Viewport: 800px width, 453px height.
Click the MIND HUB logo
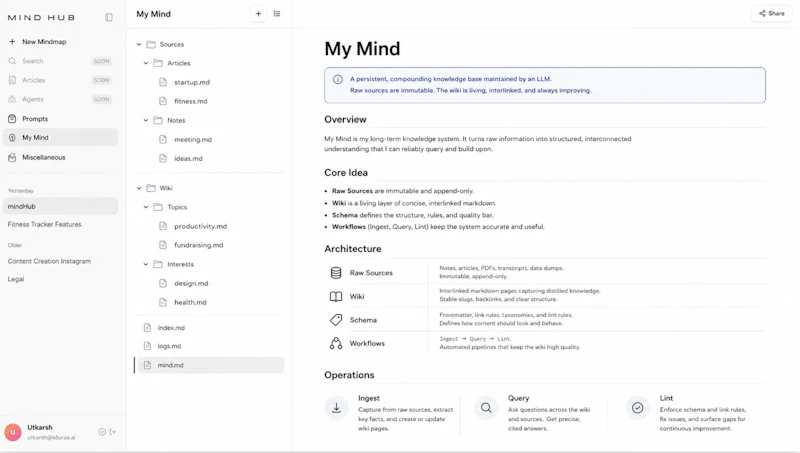pos(41,17)
